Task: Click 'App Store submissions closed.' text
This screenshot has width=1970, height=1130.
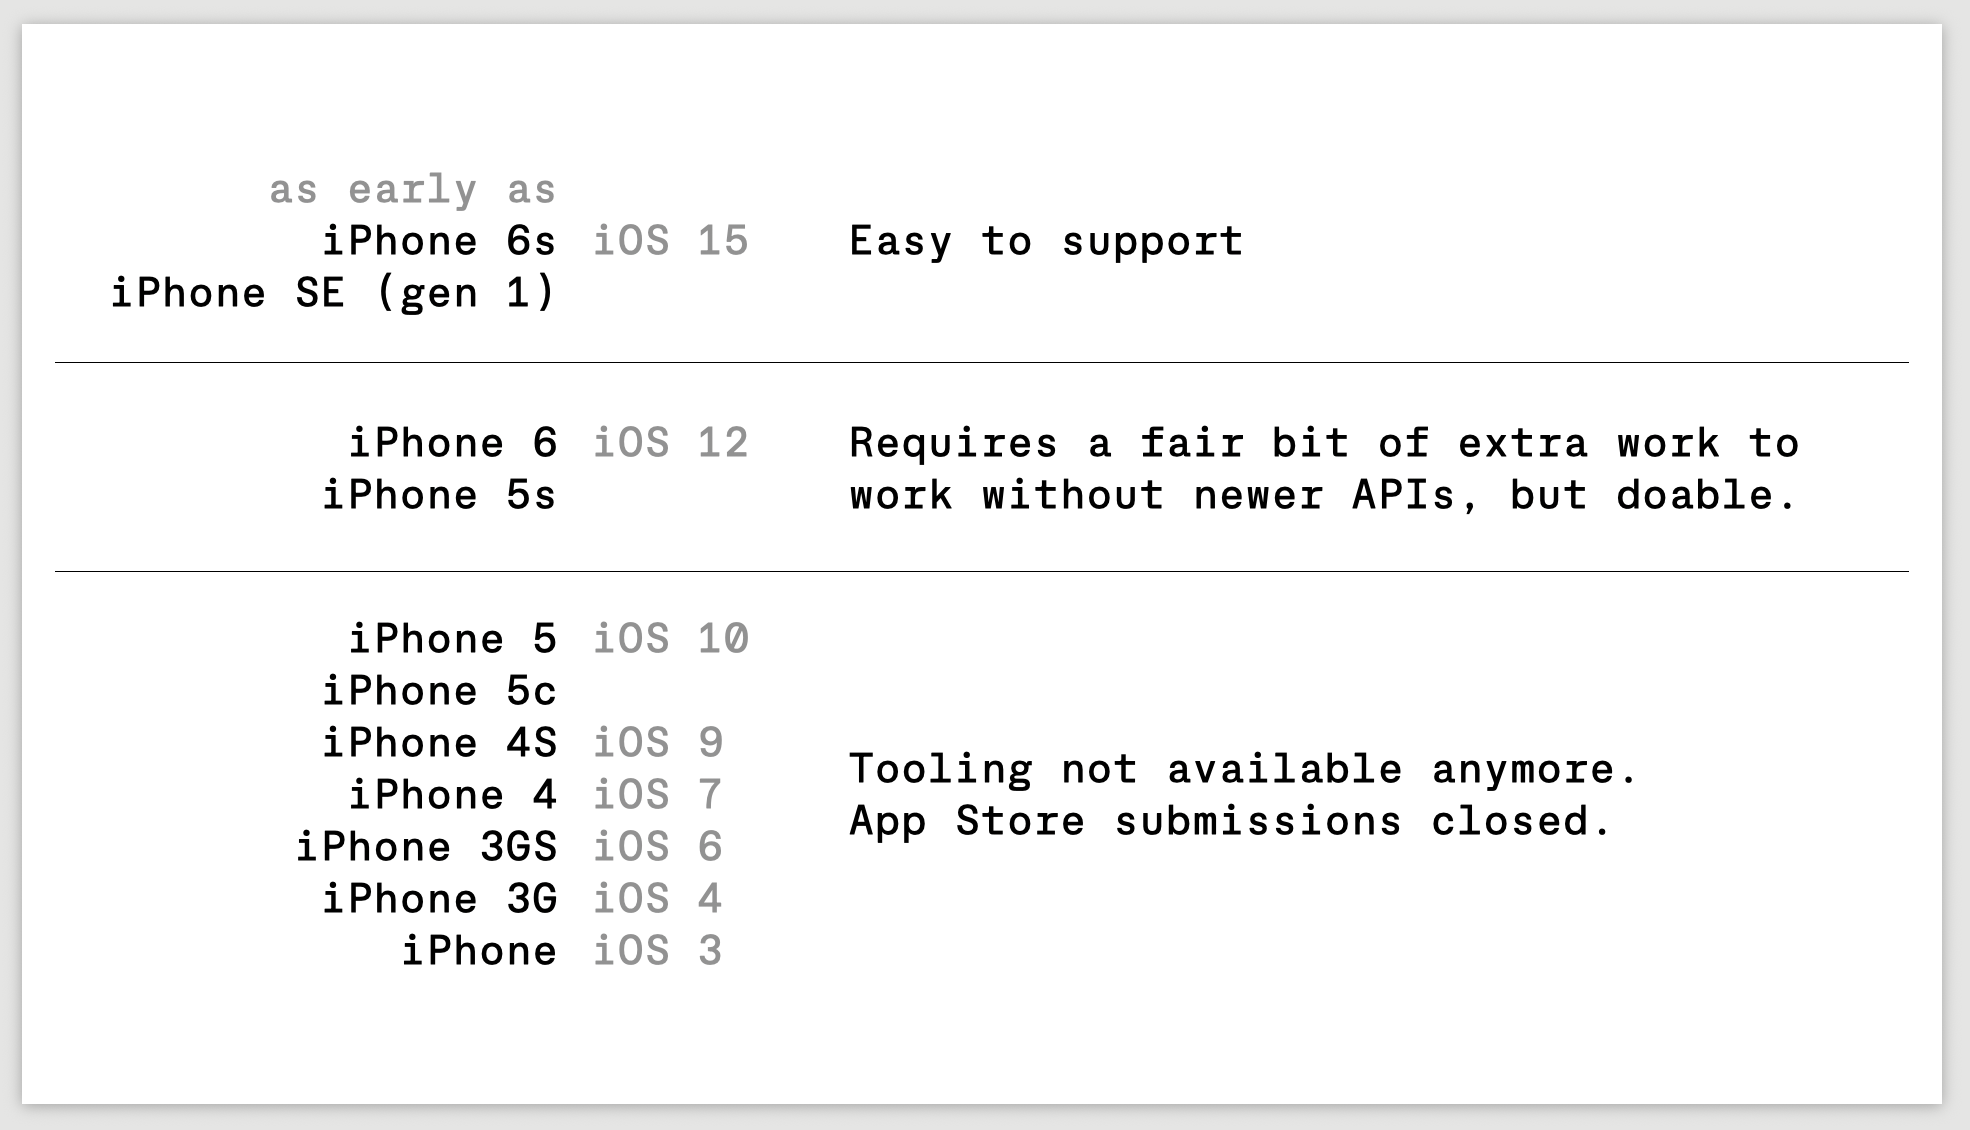Action: pyautogui.click(x=1231, y=822)
